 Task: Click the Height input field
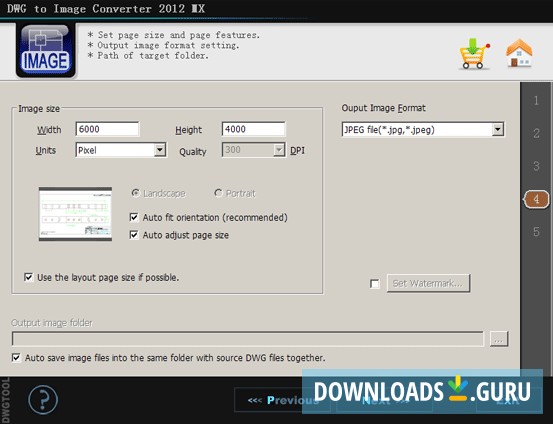pos(254,129)
